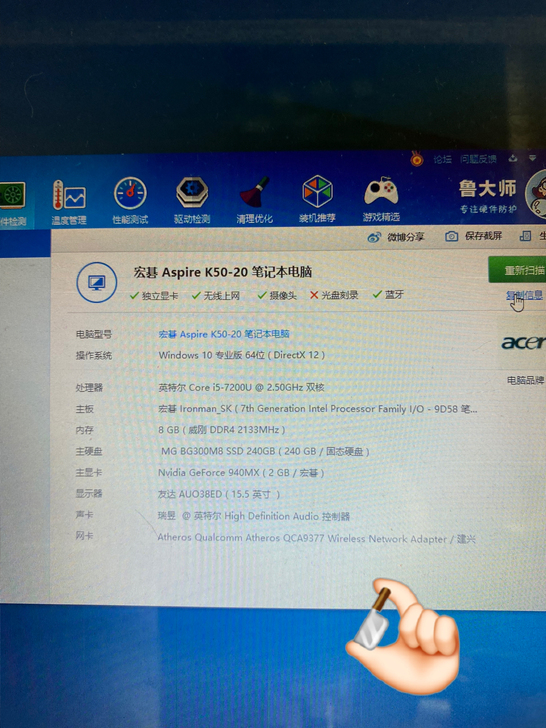Click blue link 宏碁 Aspire K50-20 笔记本电脑
This screenshot has height=728, width=546.
224,334
